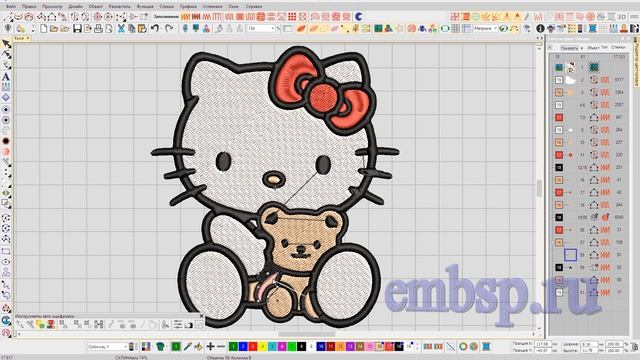This screenshot has width=640, height=360.
Task: Close the auto-digitizing tools floating toolbar
Action: (201, 316)
